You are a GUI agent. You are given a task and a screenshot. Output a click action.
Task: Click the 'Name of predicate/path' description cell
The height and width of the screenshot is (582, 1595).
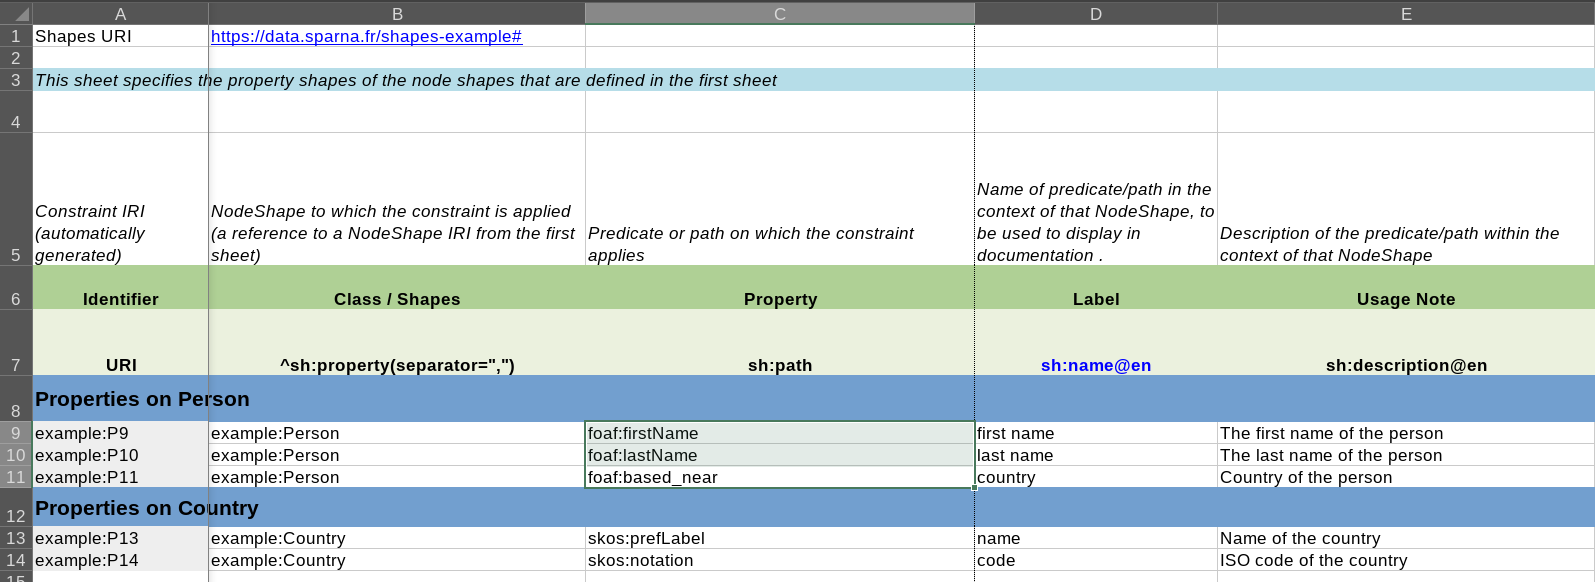(1096, 199)
